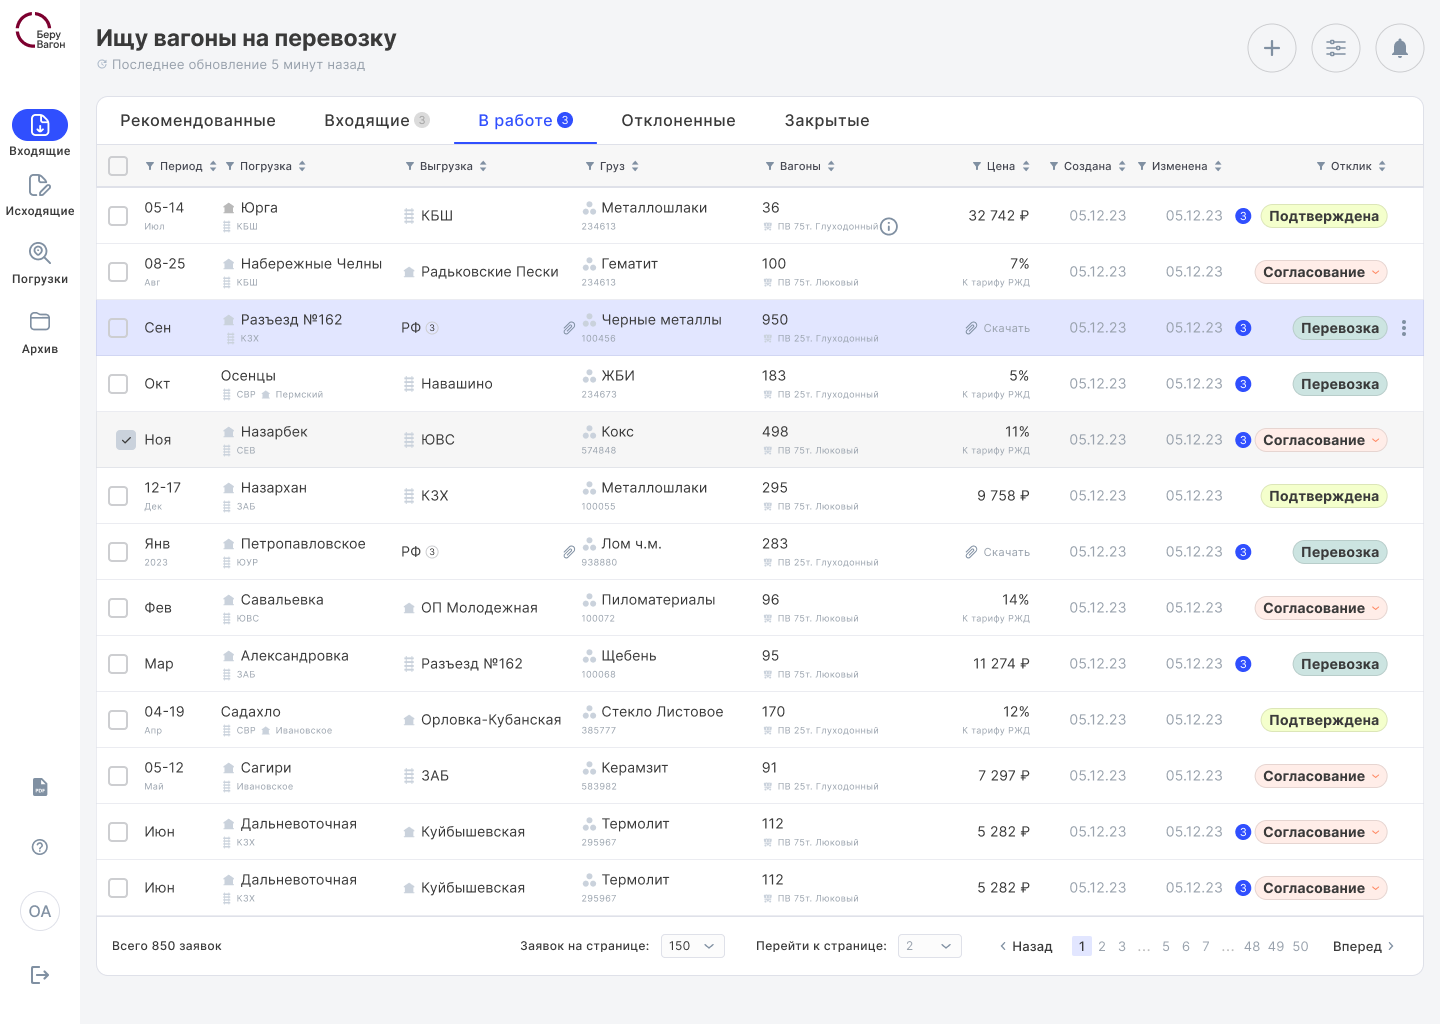Viewport: 1440px width, 1024px height.
Task: Select the Юрга row checkbox
Action: [x=118, y=216]
